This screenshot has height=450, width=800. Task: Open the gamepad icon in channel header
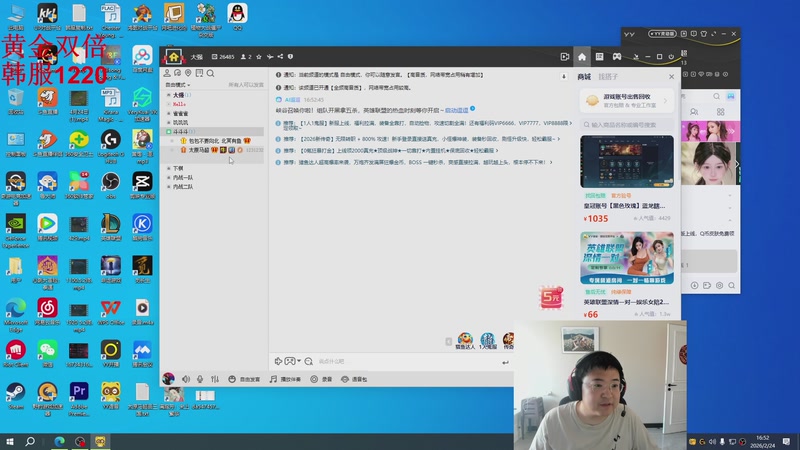(617, 57)
